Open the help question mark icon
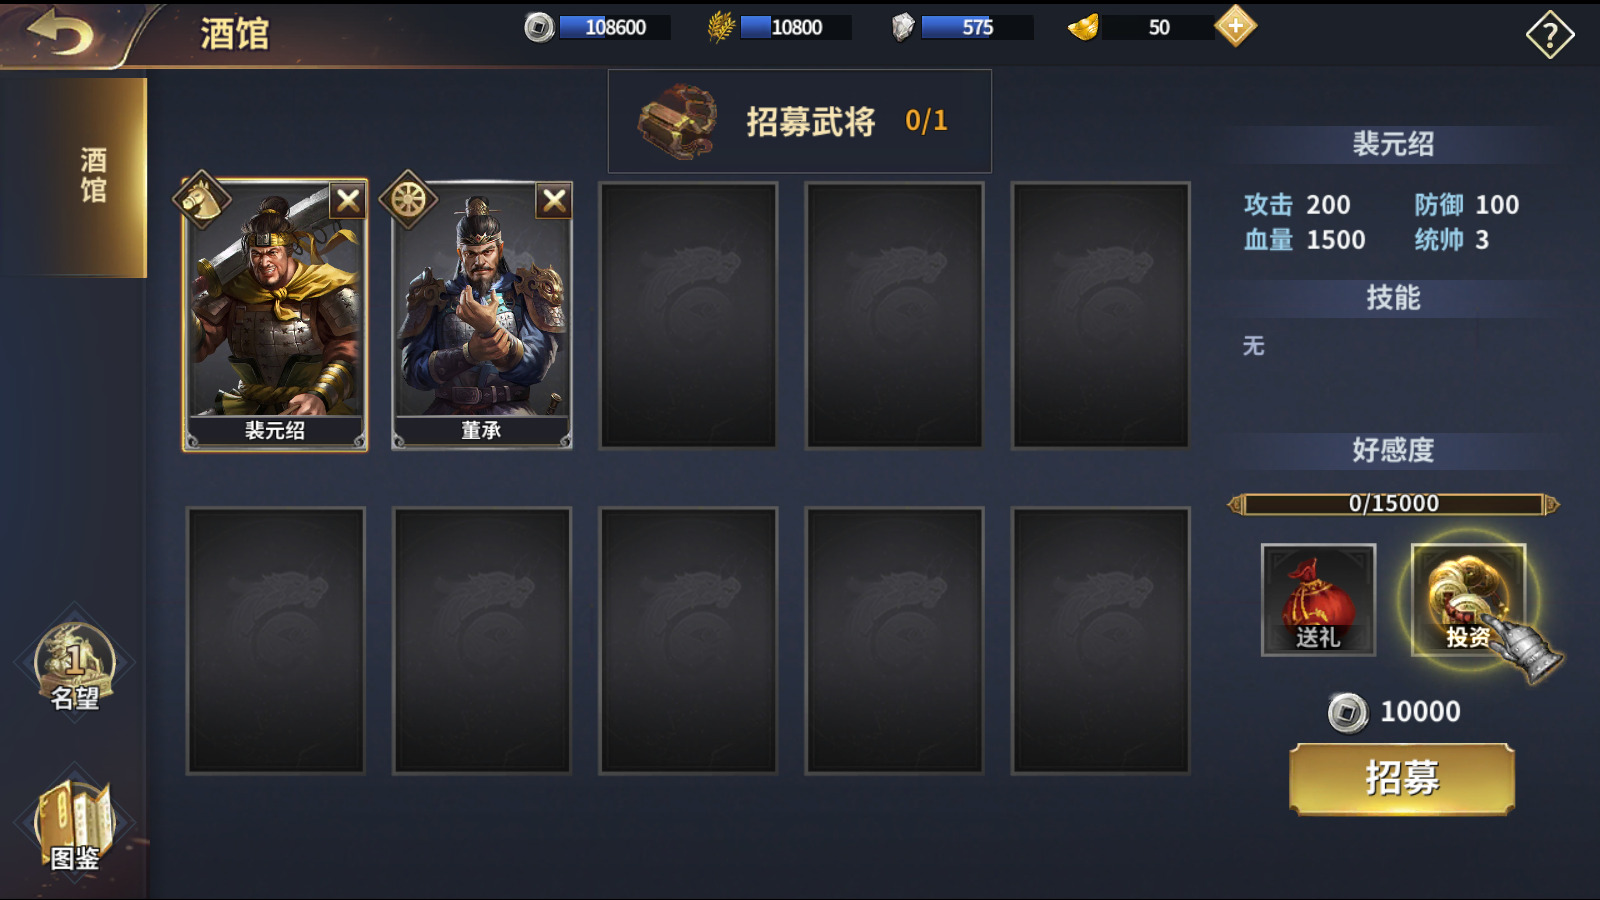 (1550, 35)
